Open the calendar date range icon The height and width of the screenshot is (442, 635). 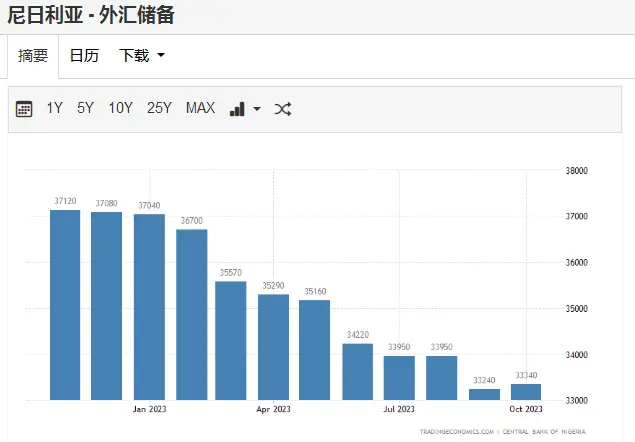click(24, 109)
